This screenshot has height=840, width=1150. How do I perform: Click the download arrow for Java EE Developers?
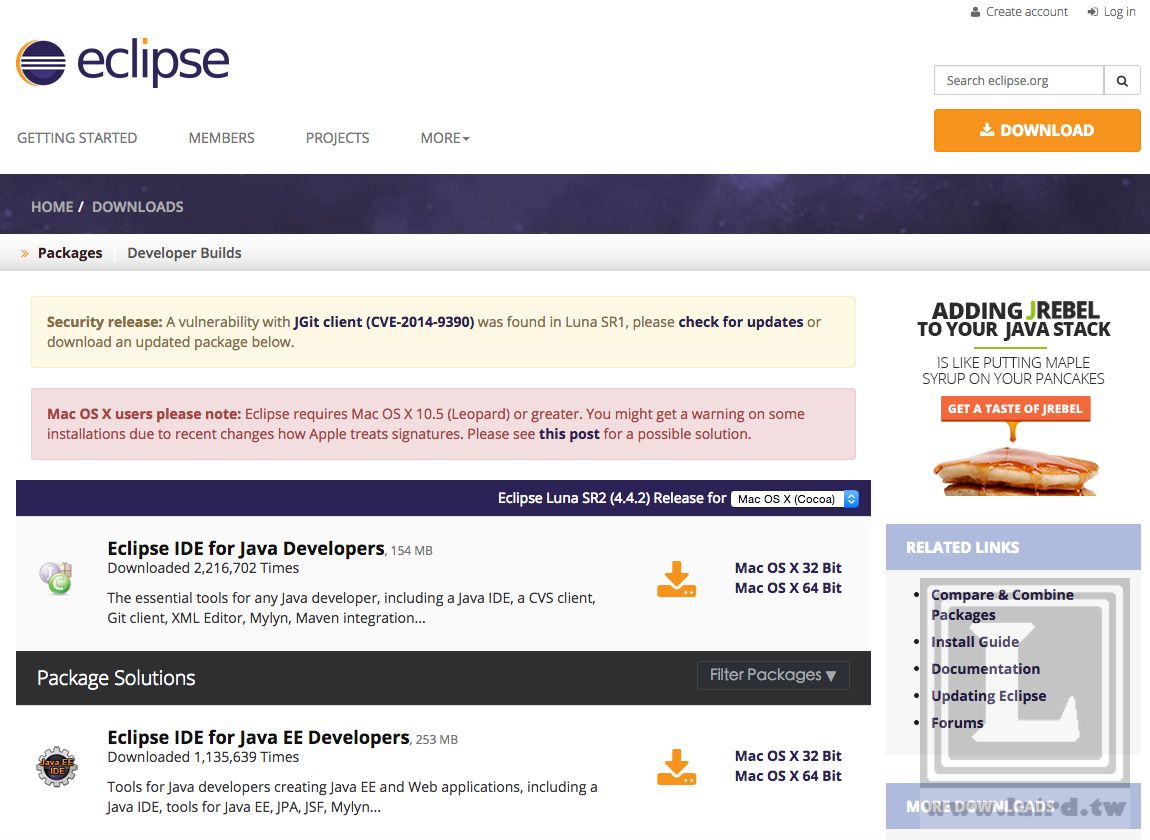[676, 766]
